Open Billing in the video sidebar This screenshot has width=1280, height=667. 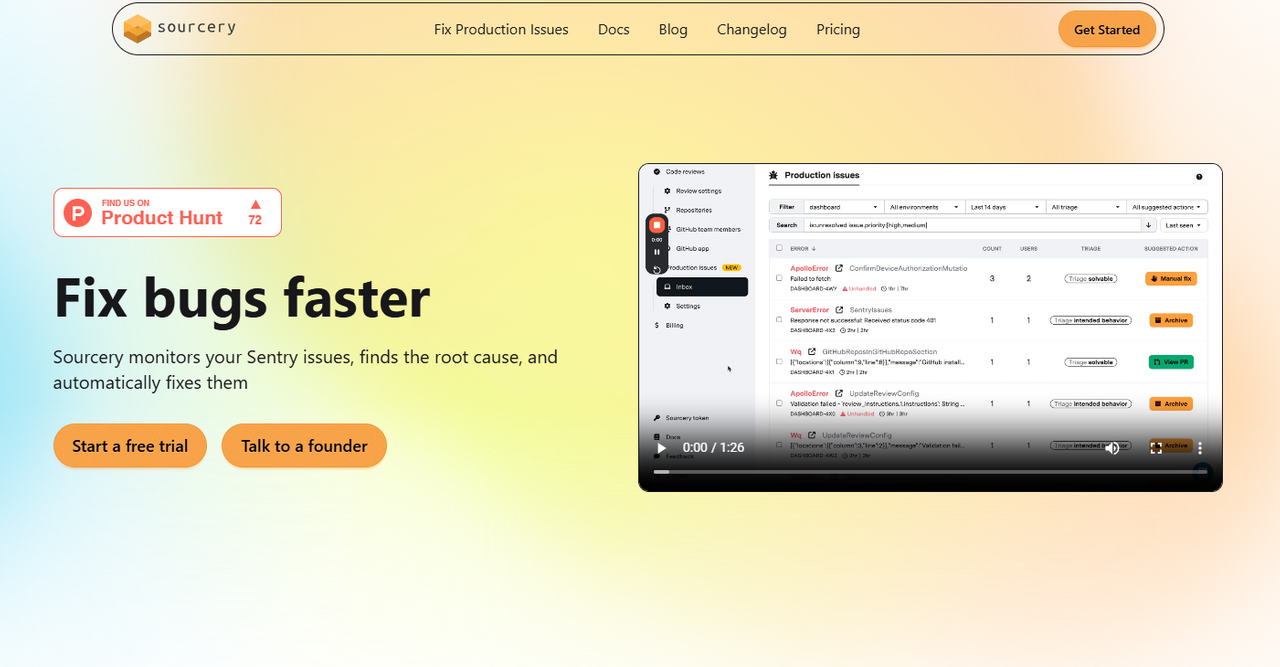click(669, 325)
